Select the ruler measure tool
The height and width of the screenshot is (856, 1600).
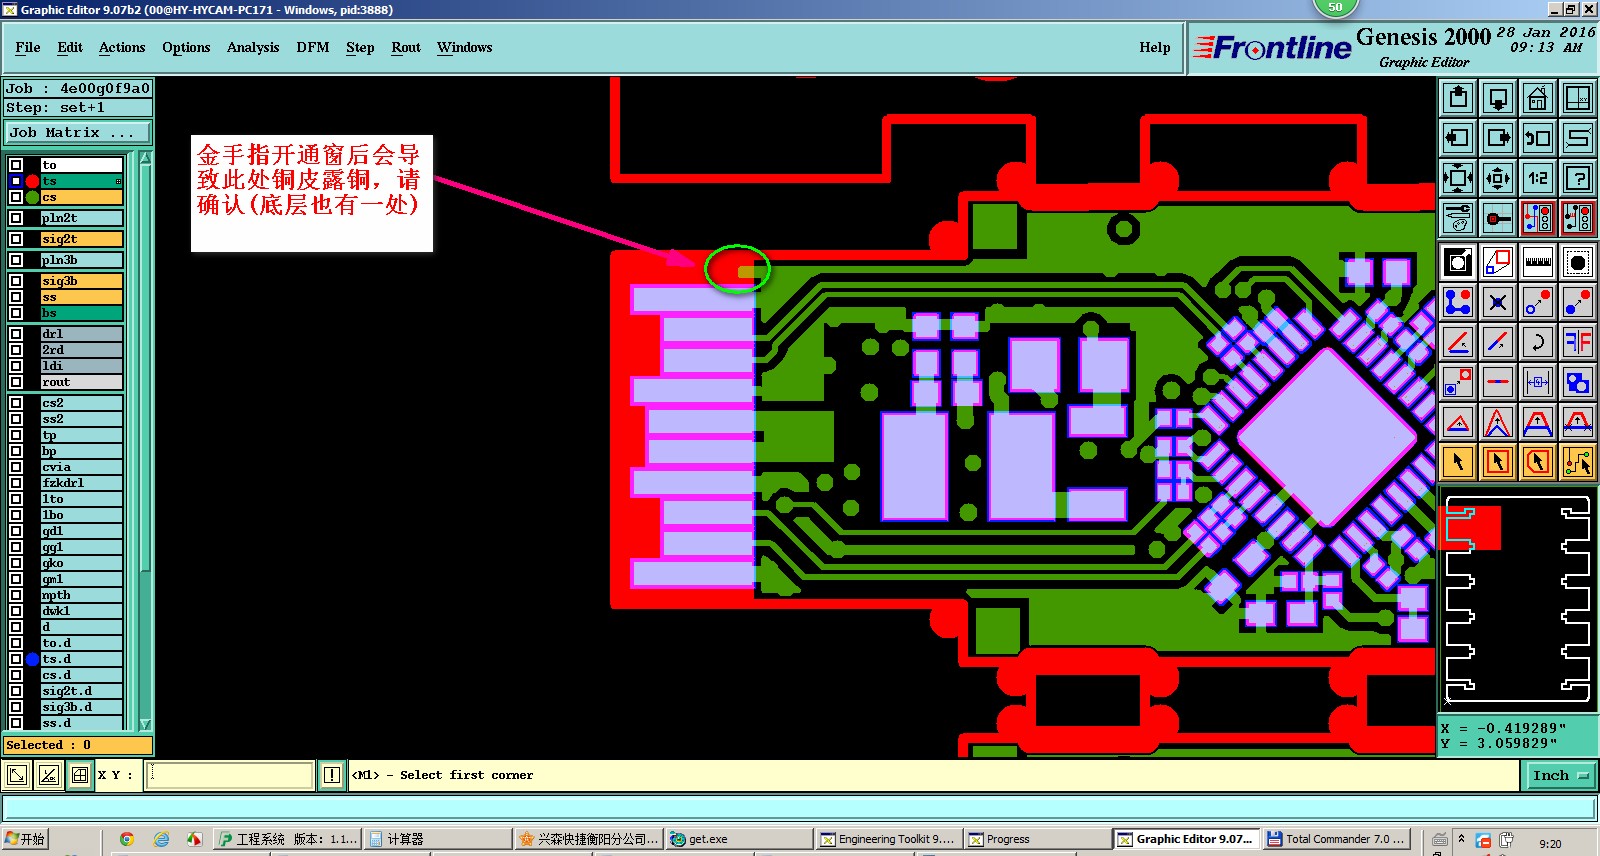1538,262
